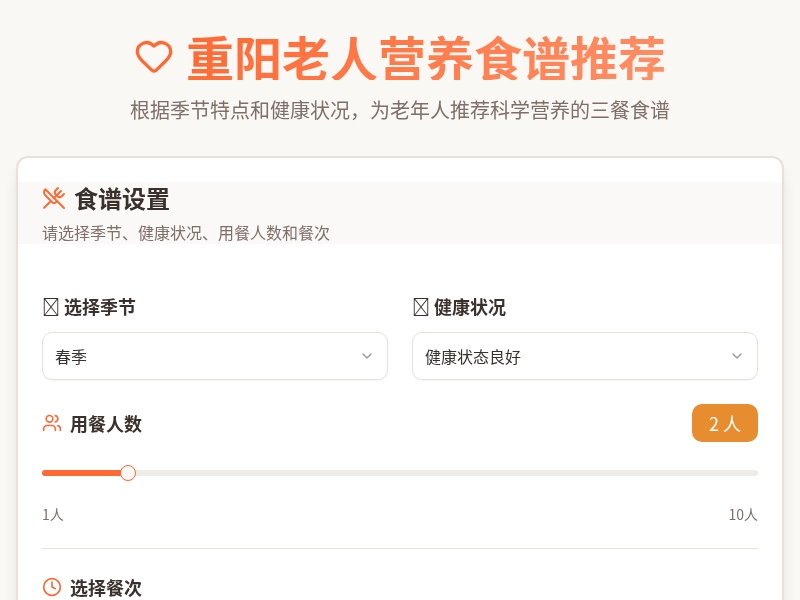Click the small icon before 选择季节

coord(50,307)
